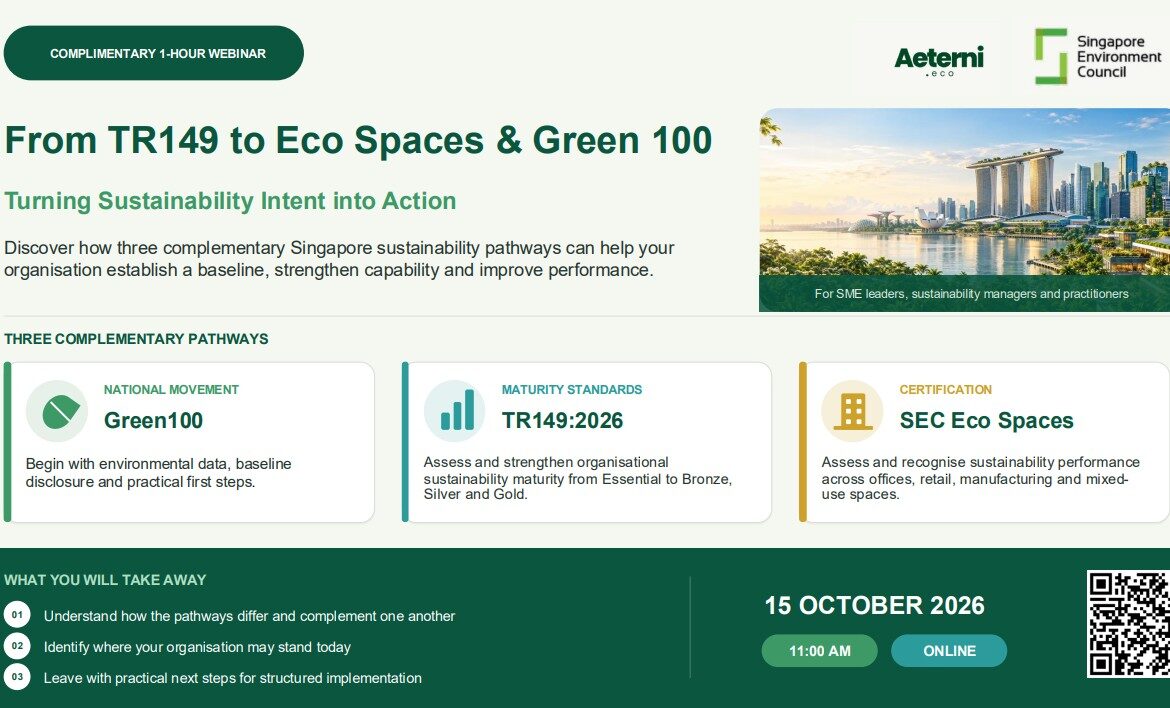
Task: Click the TR149:2026 card title
Action: (562, 420)
